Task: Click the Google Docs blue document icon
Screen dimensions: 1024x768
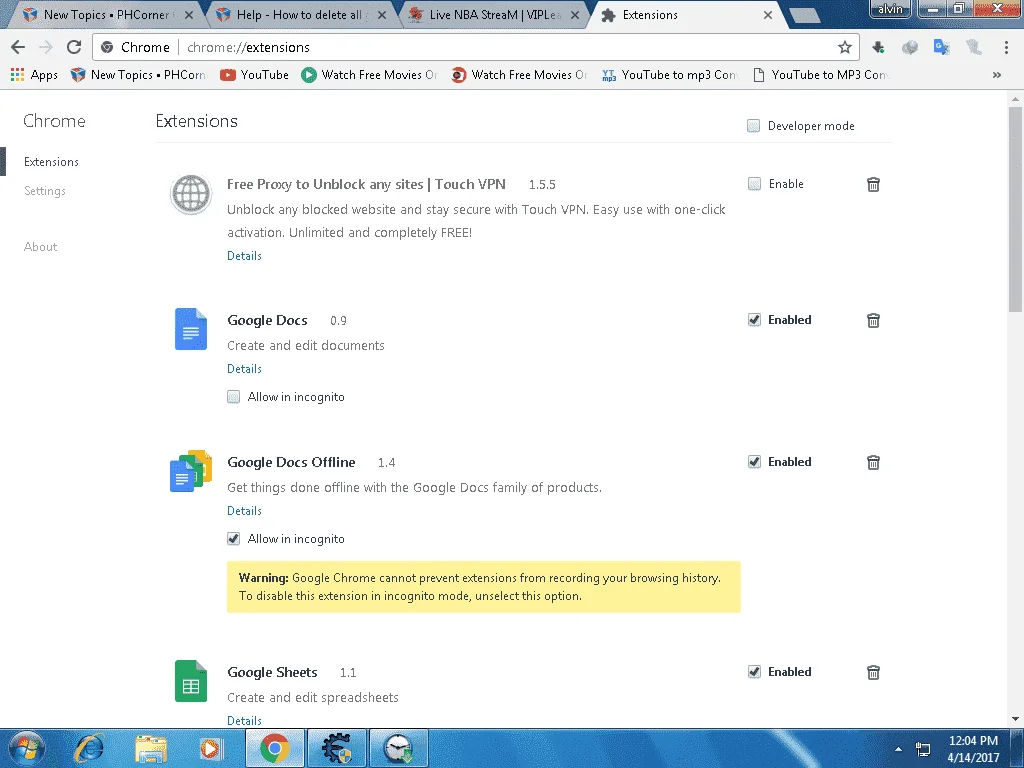Action: click(x=191, y=328)
